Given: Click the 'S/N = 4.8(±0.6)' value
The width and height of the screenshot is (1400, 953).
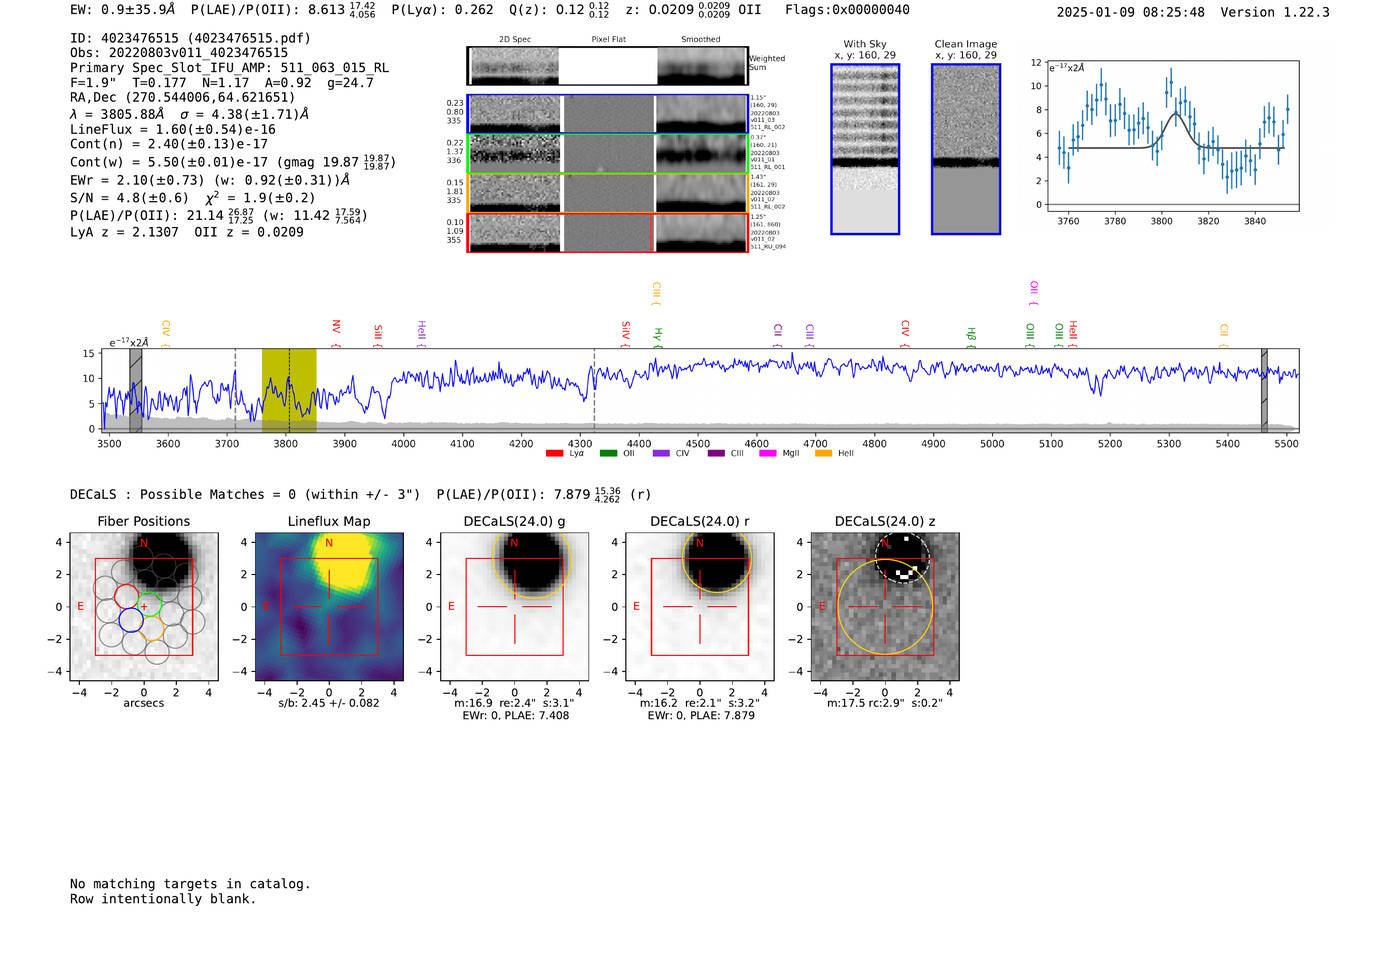Looking at the screenshot, I should (129, 198).
